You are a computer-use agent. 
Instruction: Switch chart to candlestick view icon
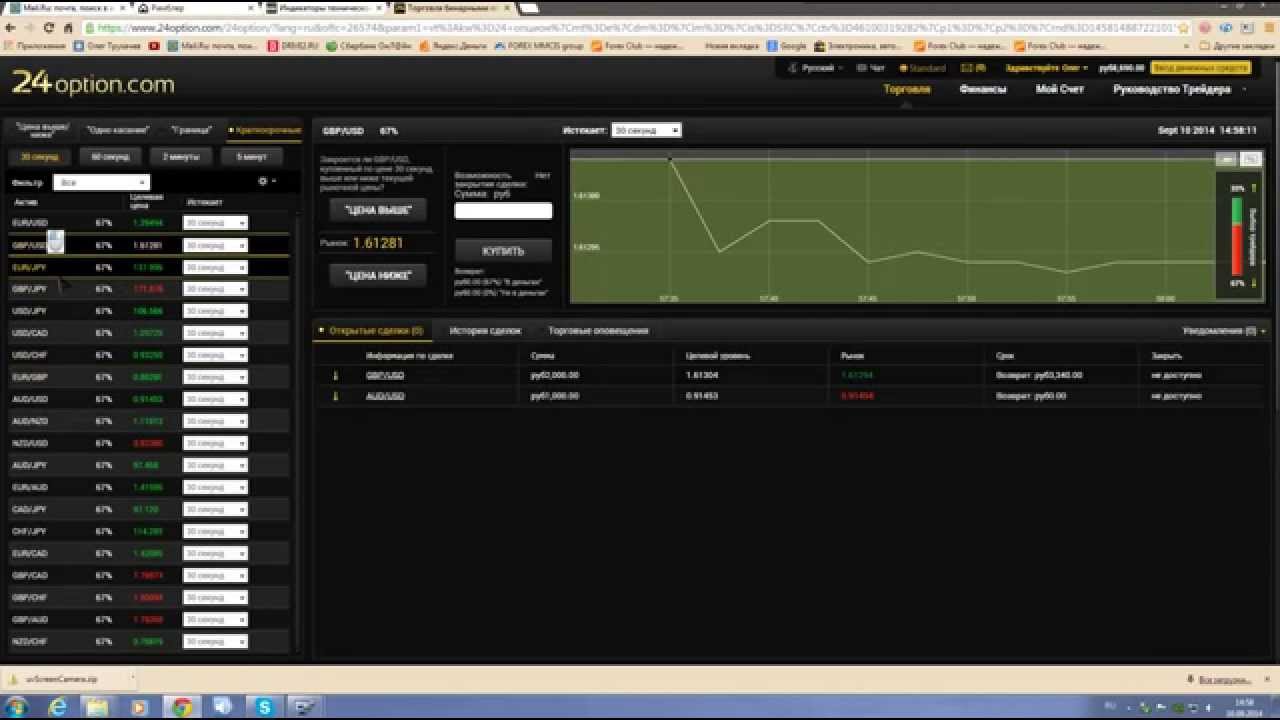click(x=1251, y=159)
